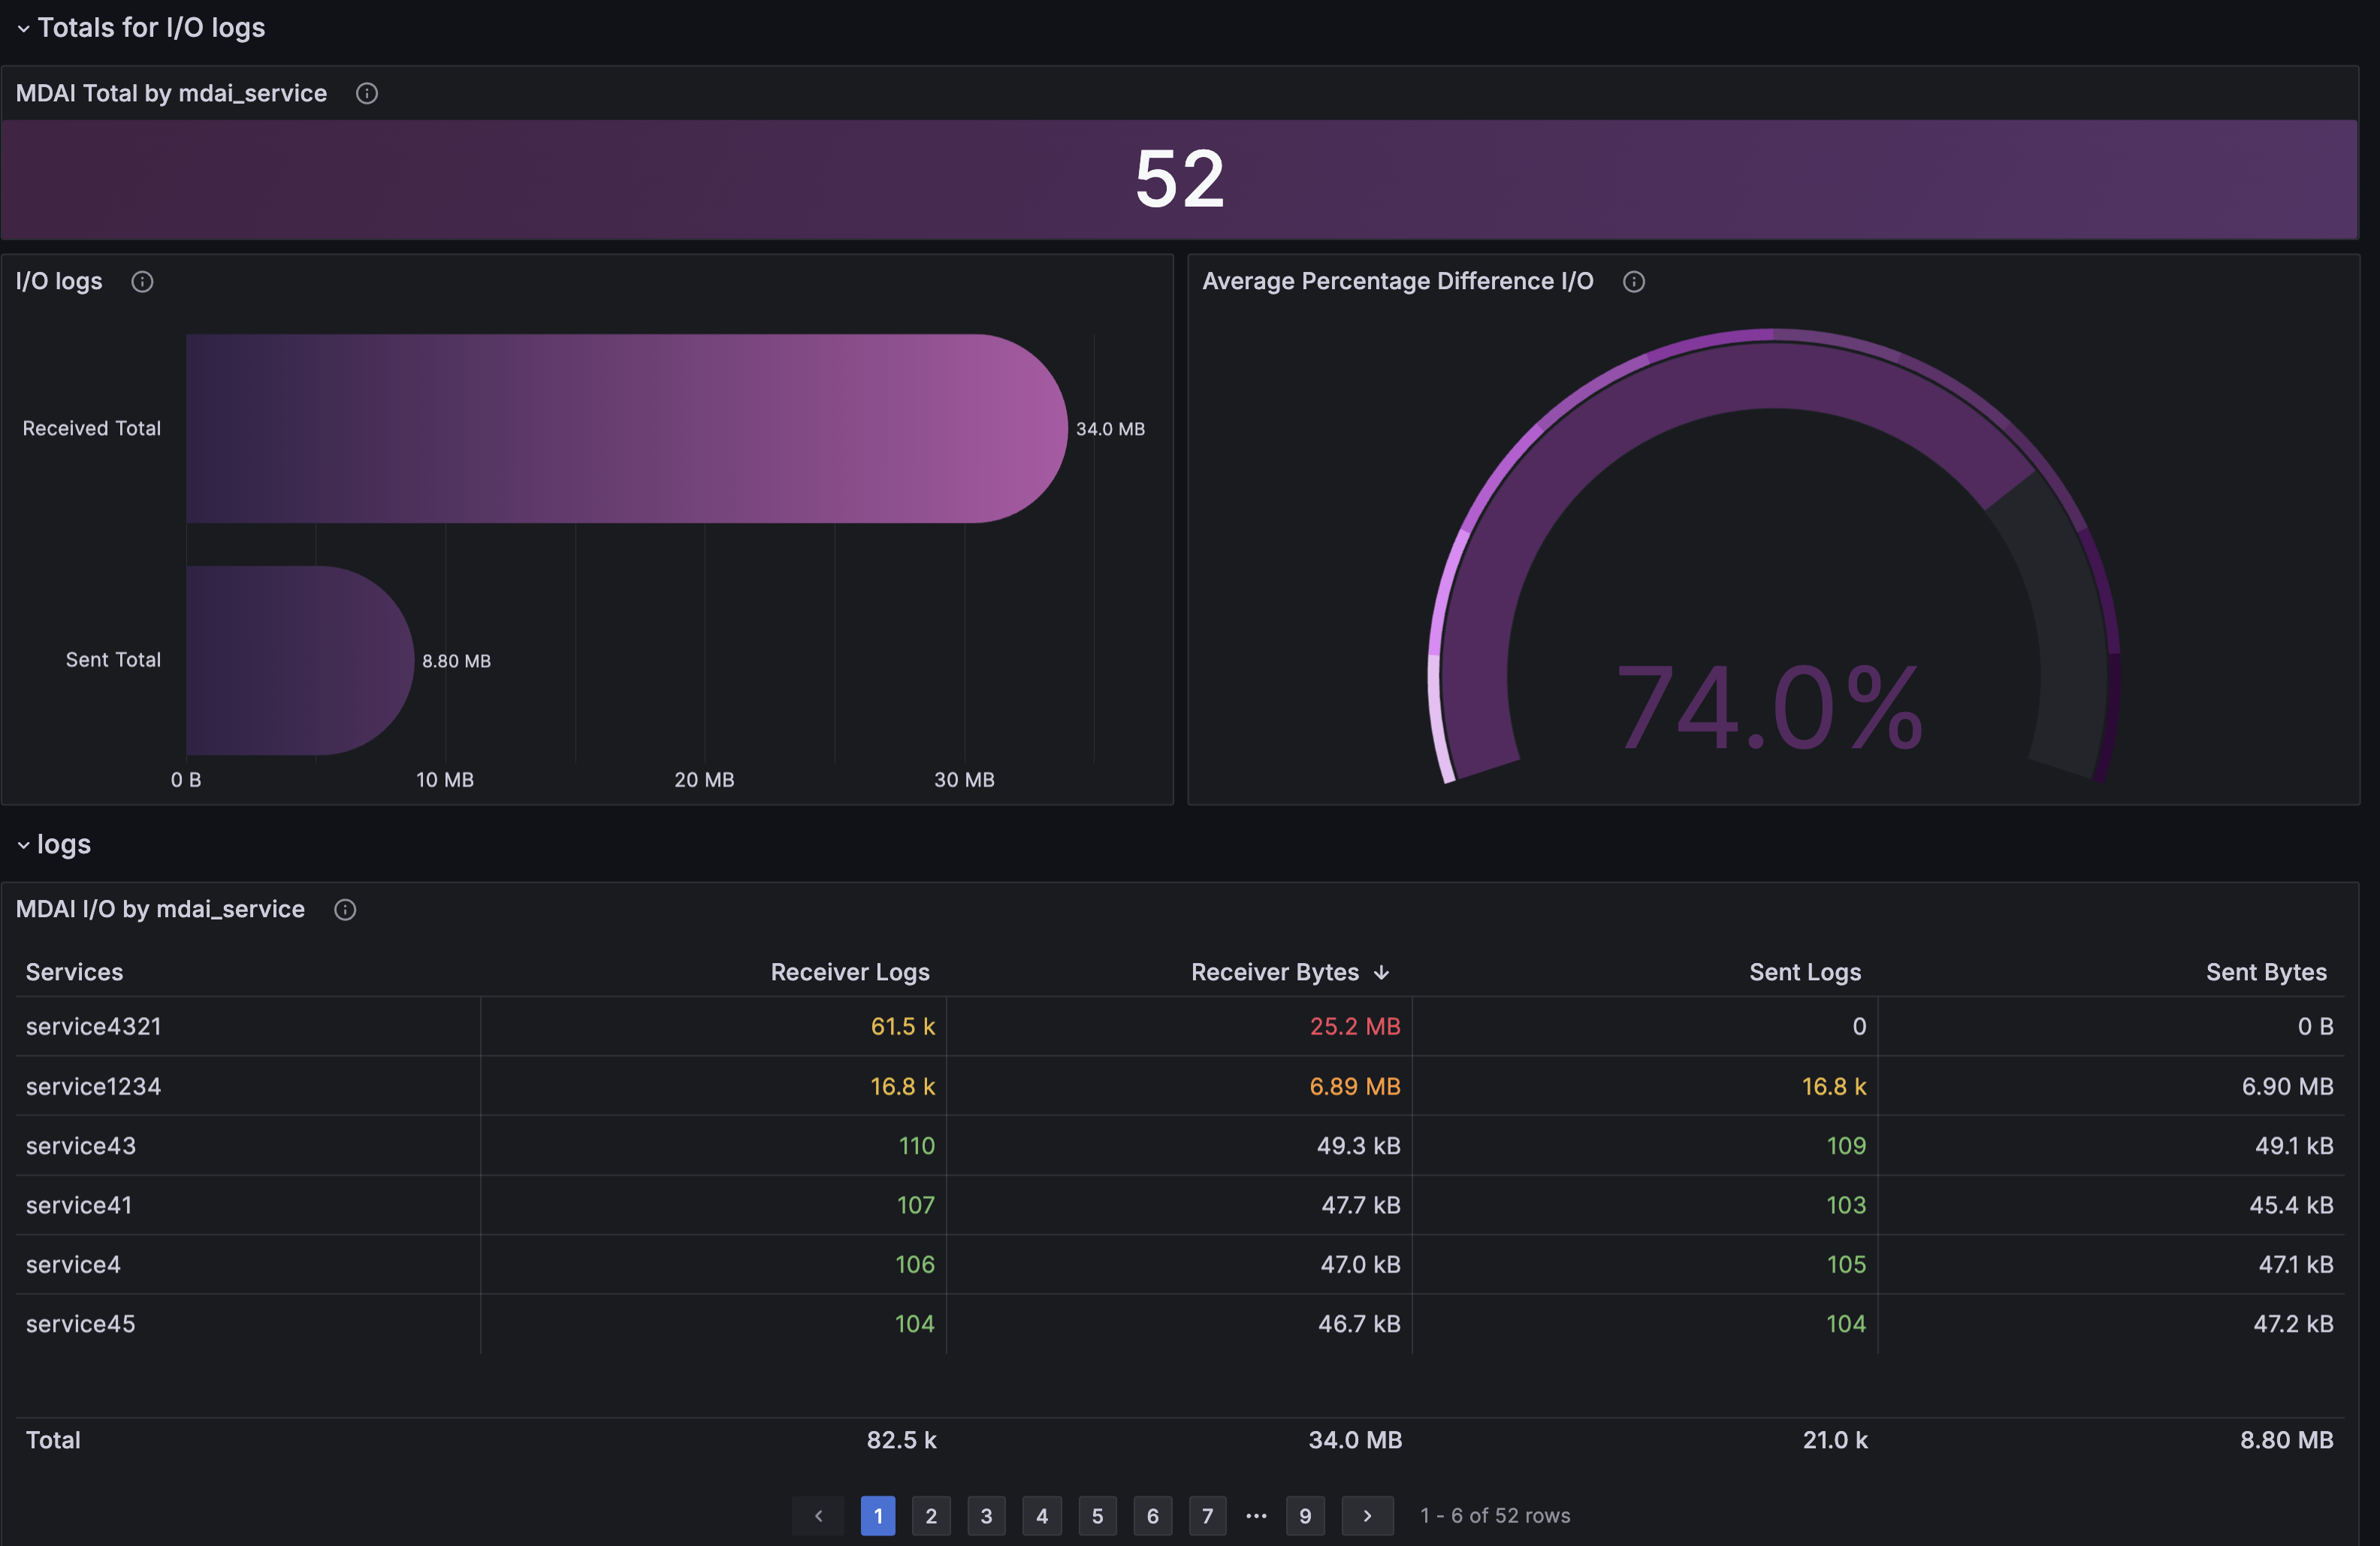The height and width of the screenshot is (1546, 2380).
Task: Jump to table page 9
Action: (1305, 1516)
